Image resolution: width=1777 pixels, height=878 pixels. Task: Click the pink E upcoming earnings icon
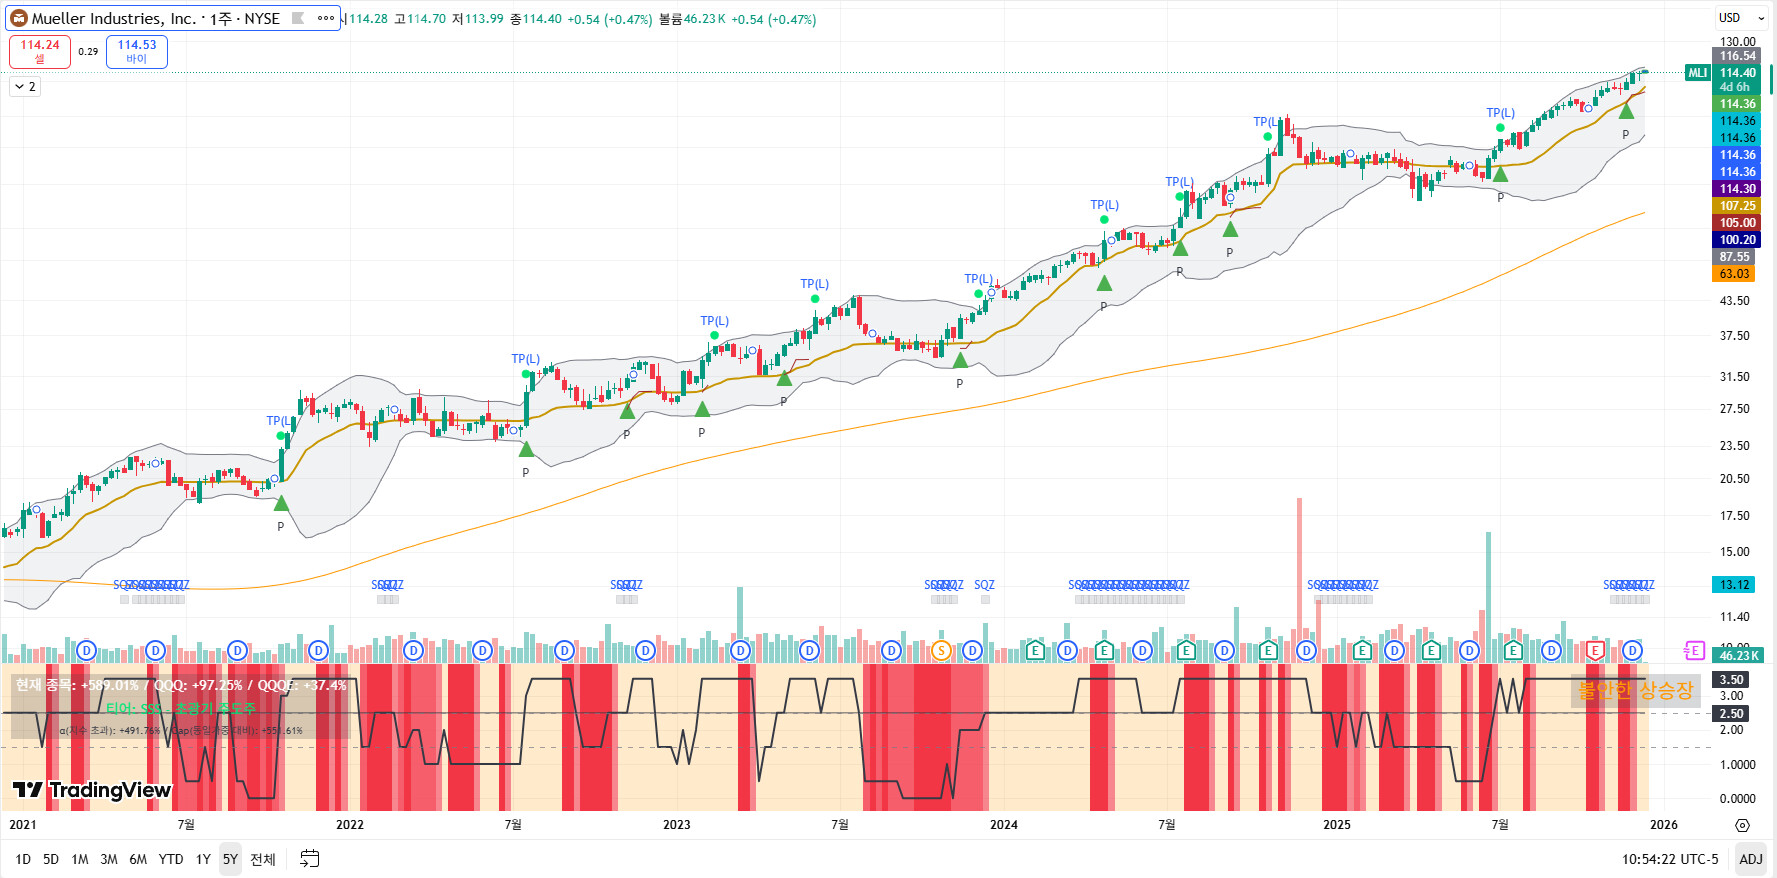coord(1693,651)
